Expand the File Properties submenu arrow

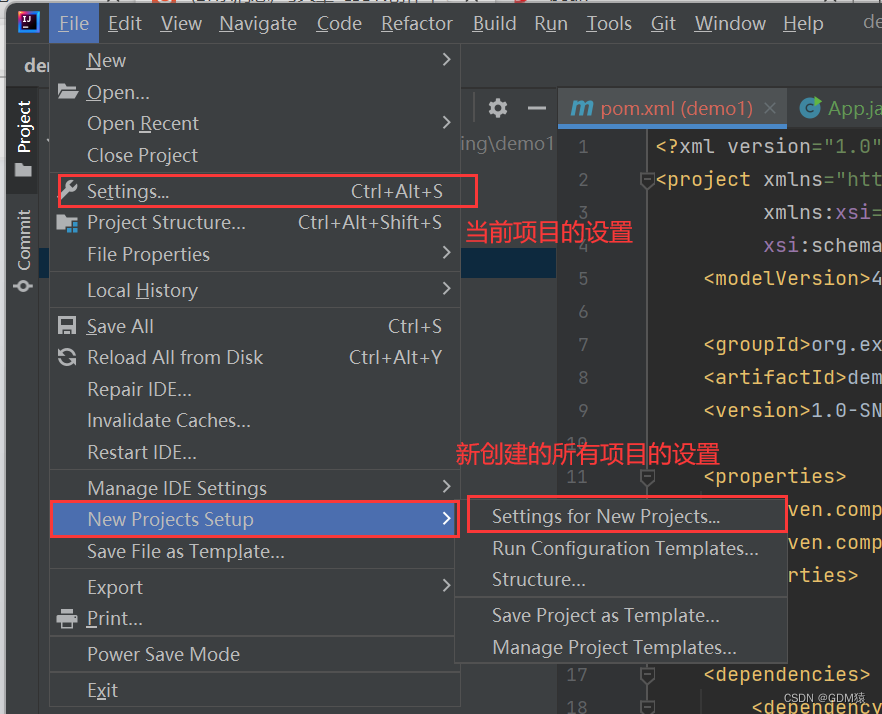pyautogui.click(x=447, y=253)
